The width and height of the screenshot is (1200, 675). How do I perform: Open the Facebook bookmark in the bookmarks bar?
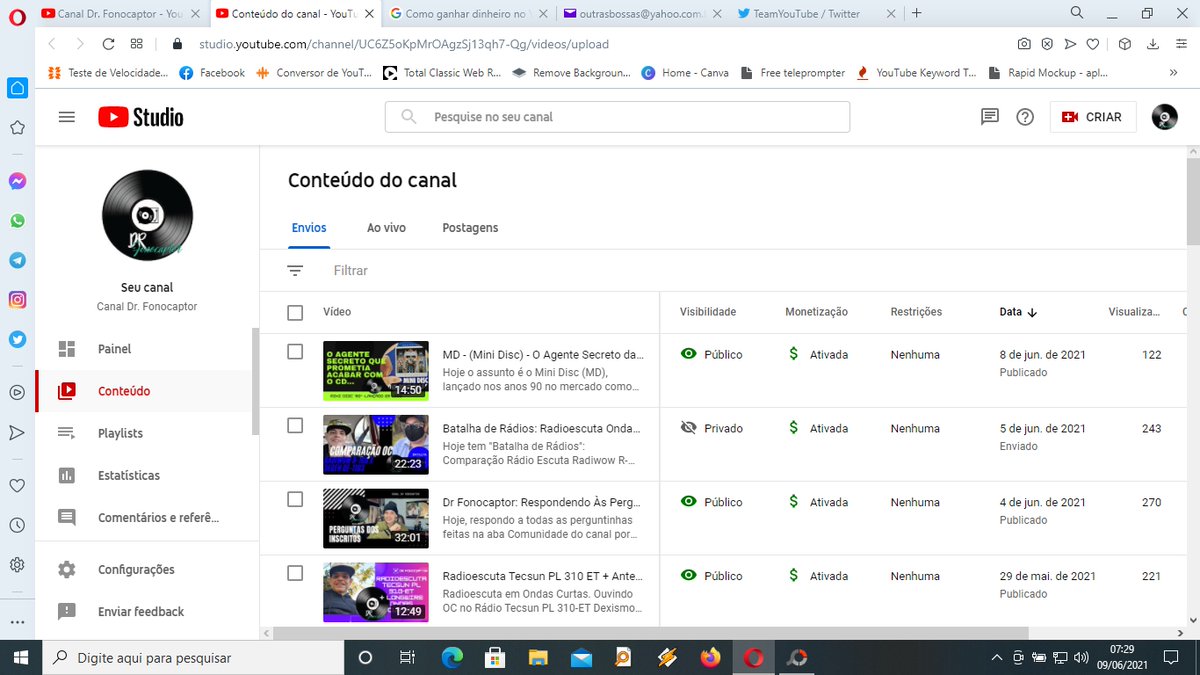click(x=212, y=73)
